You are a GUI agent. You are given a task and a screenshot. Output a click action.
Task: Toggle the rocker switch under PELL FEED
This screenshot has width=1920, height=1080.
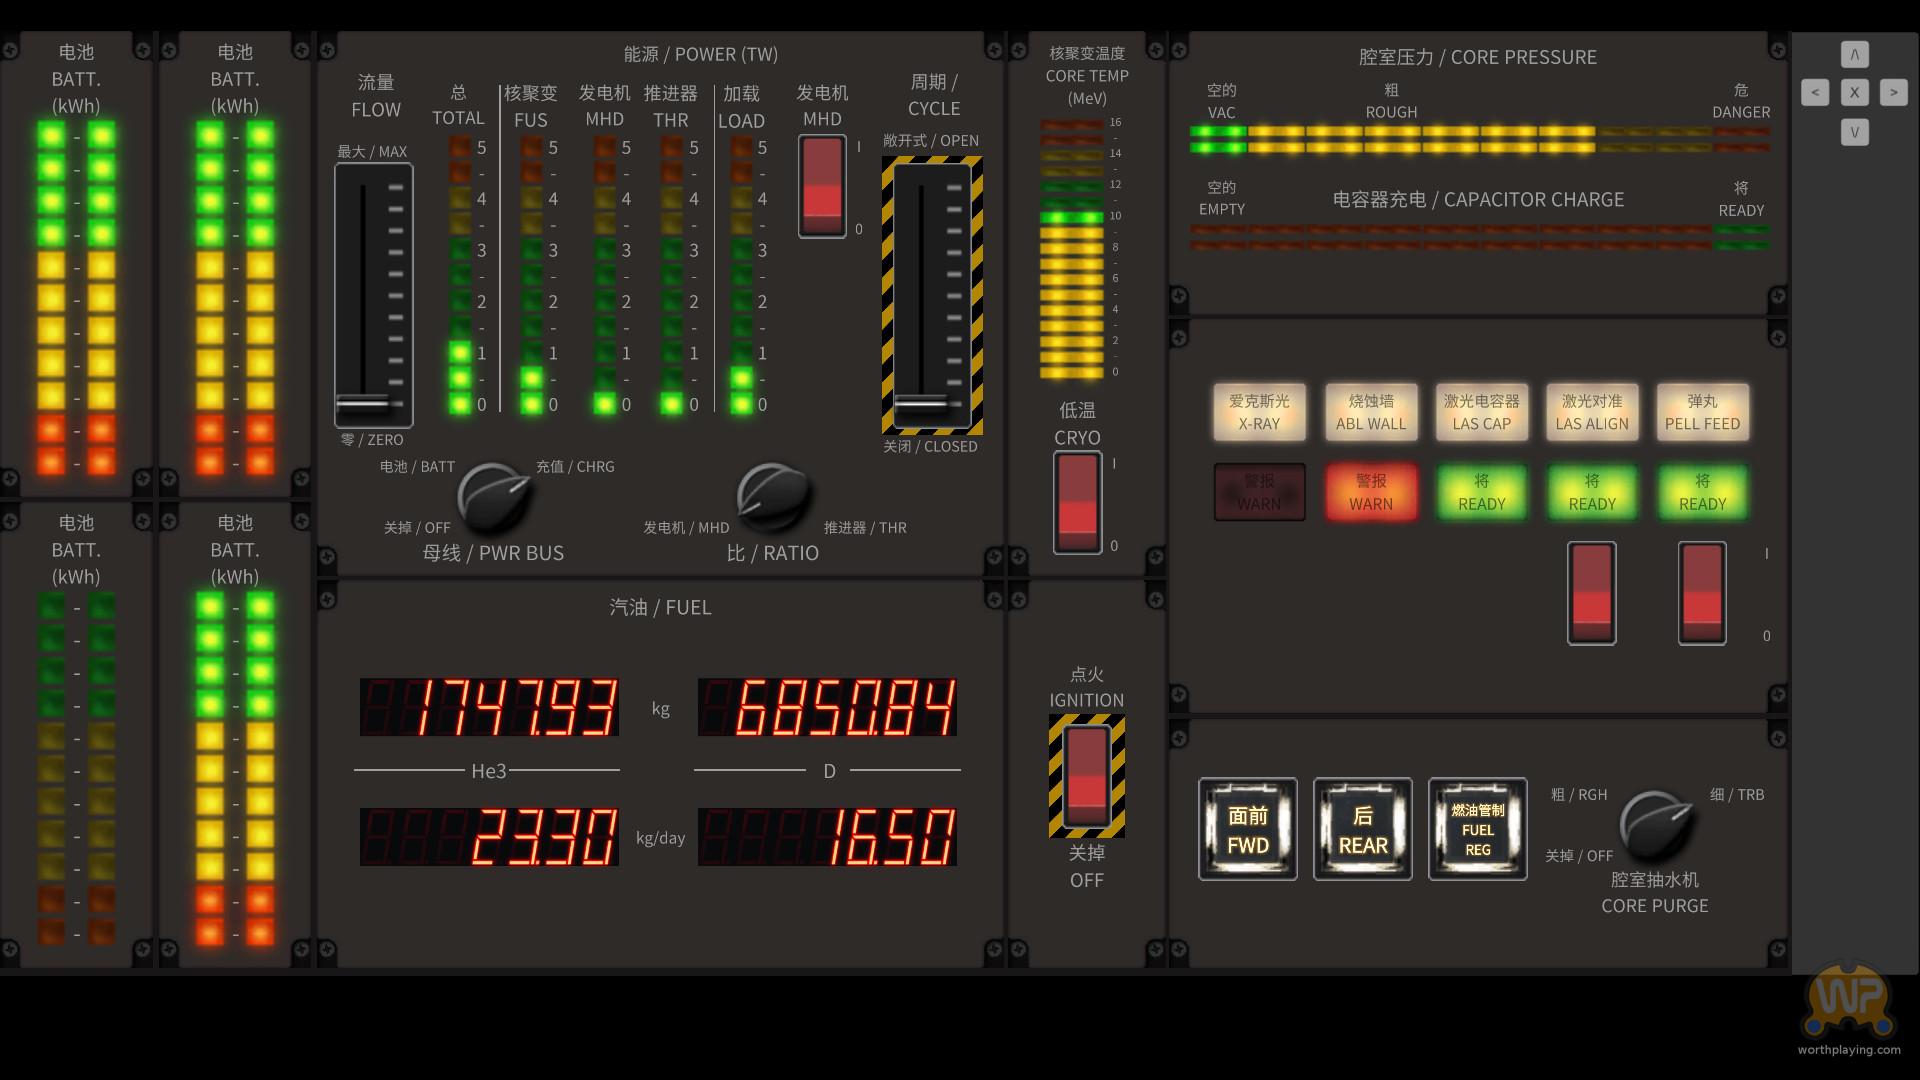(x=1701, y=594)
